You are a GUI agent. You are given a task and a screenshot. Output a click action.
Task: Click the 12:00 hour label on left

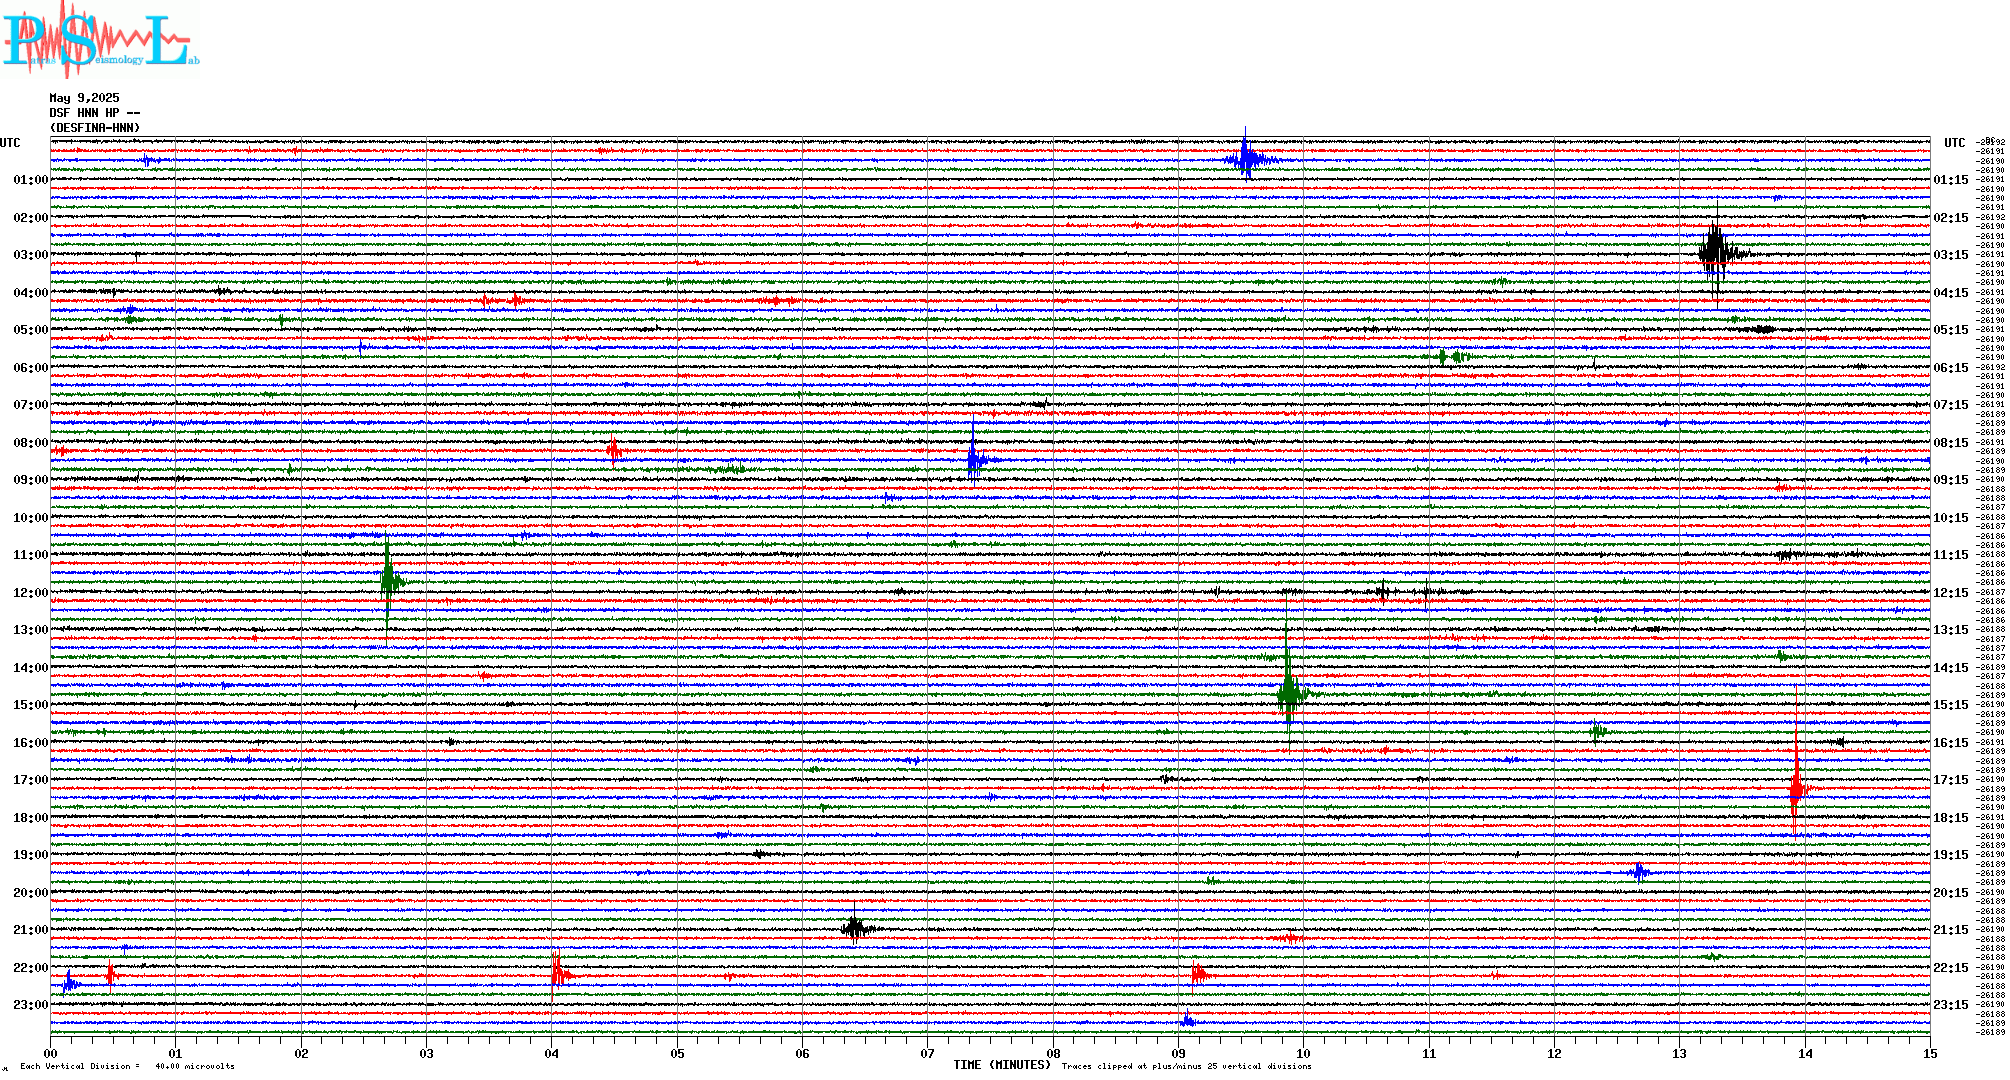pos(30,593)
